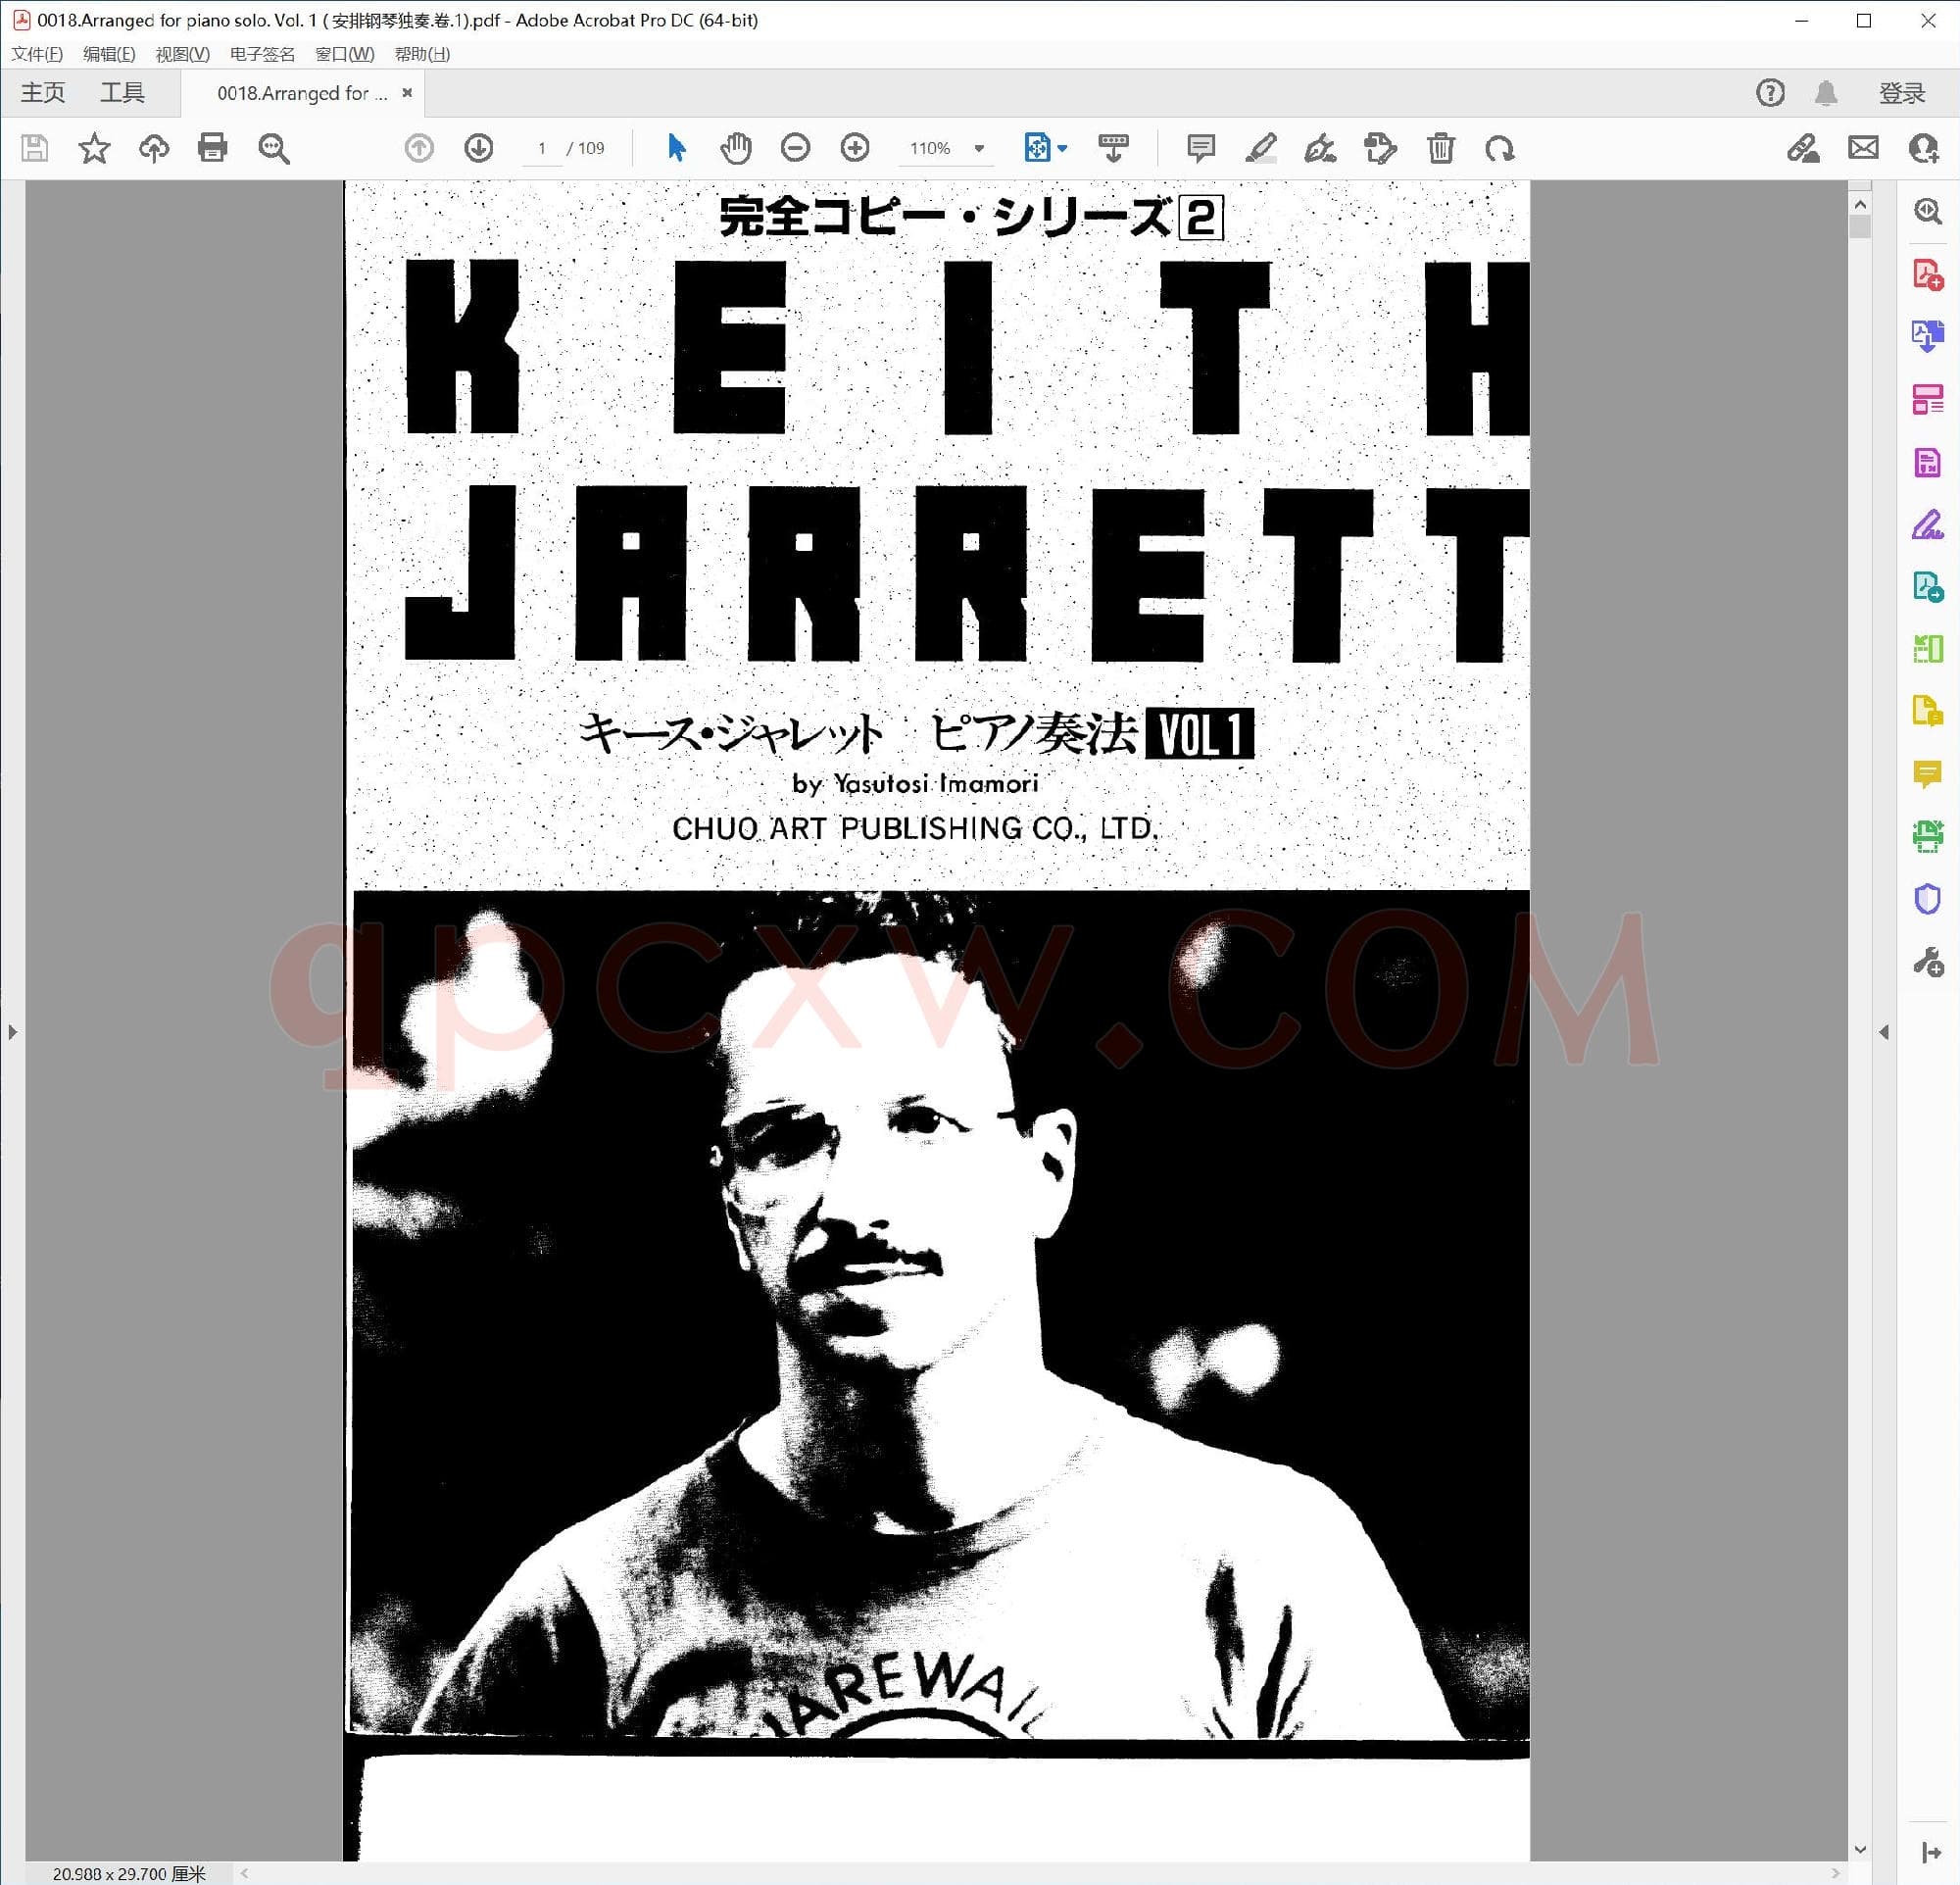Click the delete page trash icon
The height and width of the screenshot is (1885, 1960).
1440,148
